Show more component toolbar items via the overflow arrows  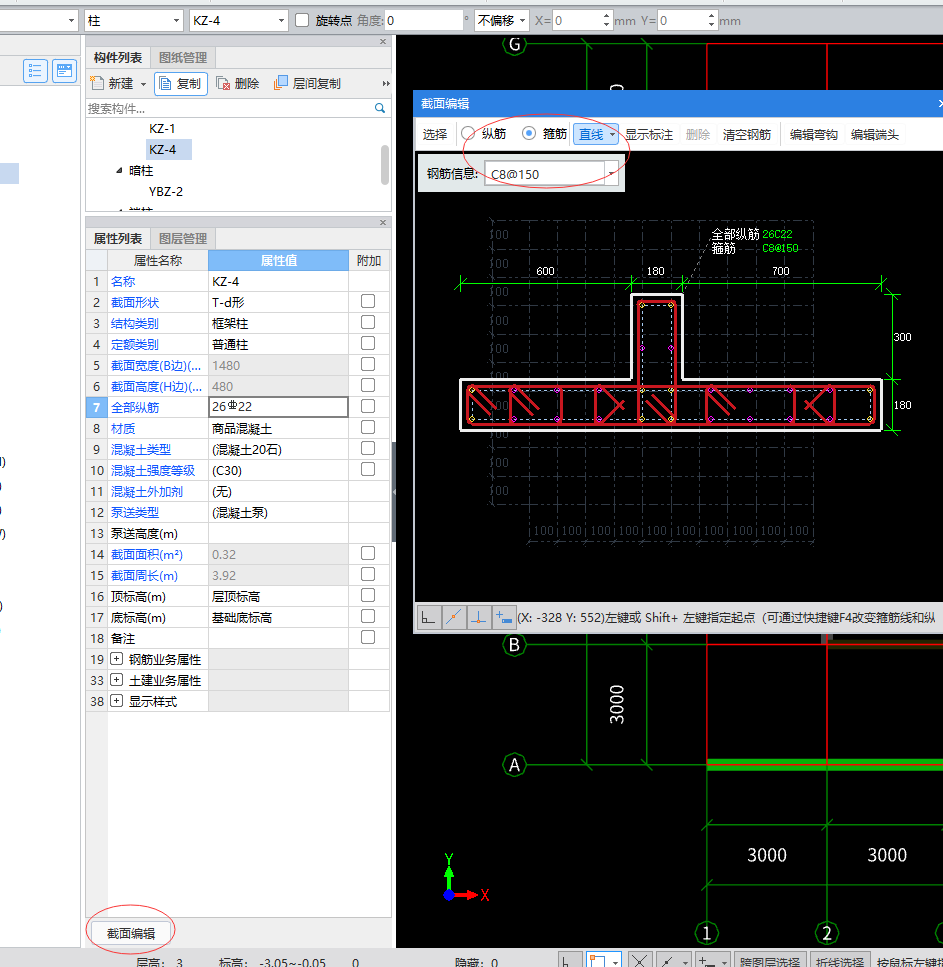pos(386,84)
